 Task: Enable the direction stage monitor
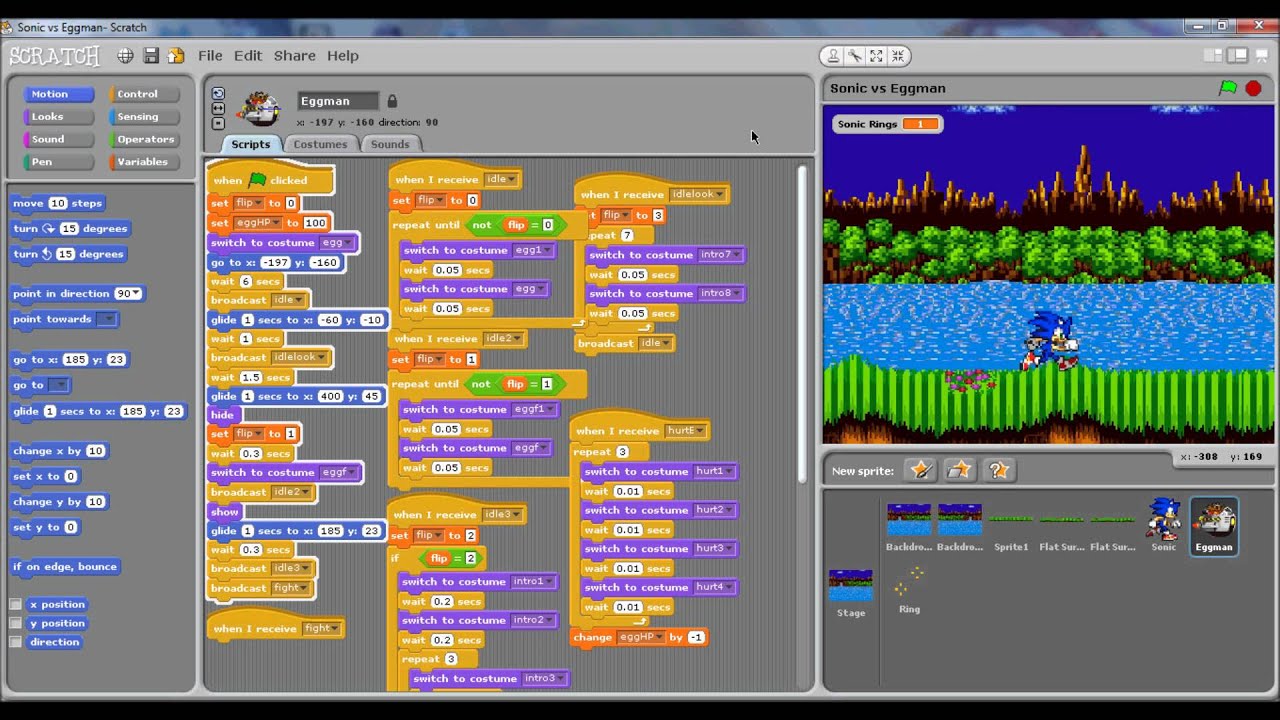coord(15,642)
